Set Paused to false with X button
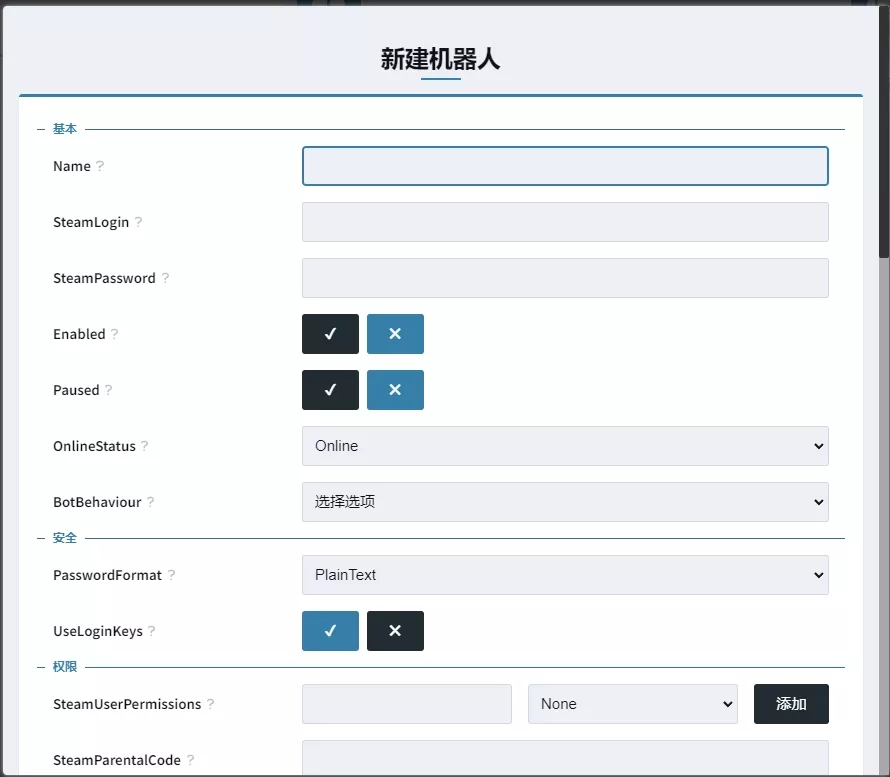 (395, 390)
